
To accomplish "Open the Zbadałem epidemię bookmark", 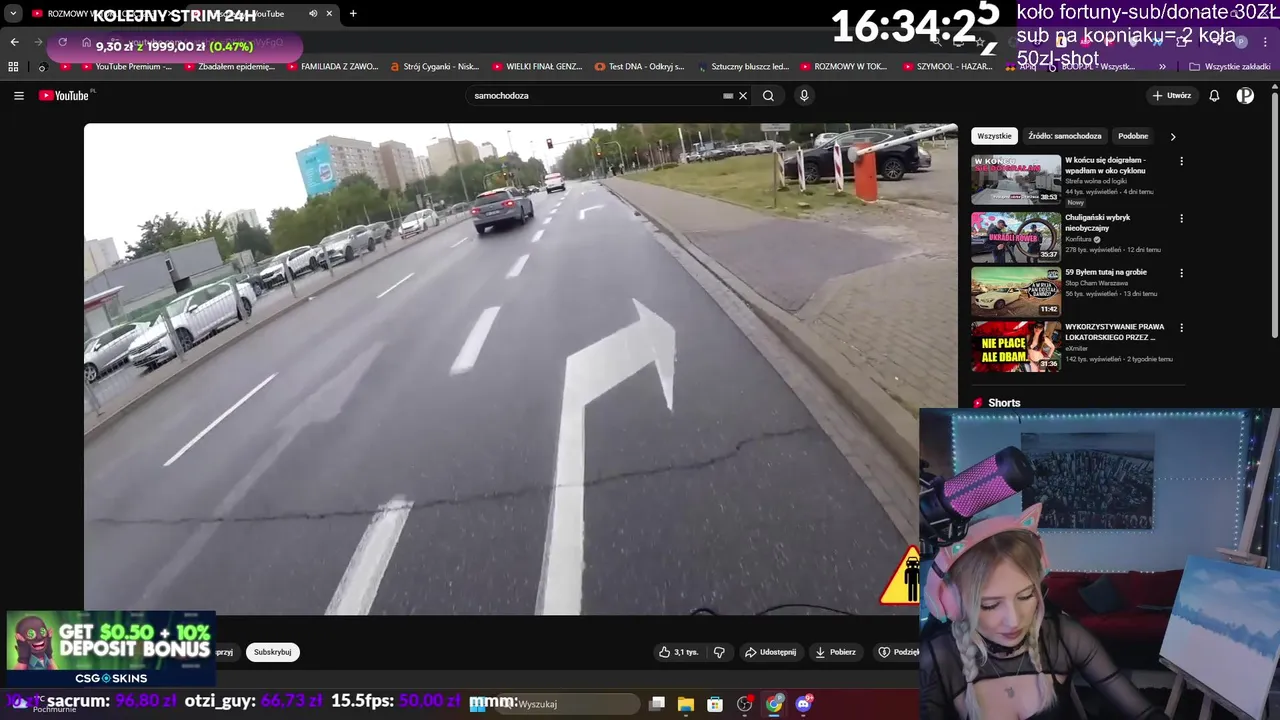I will pos(228,66).
